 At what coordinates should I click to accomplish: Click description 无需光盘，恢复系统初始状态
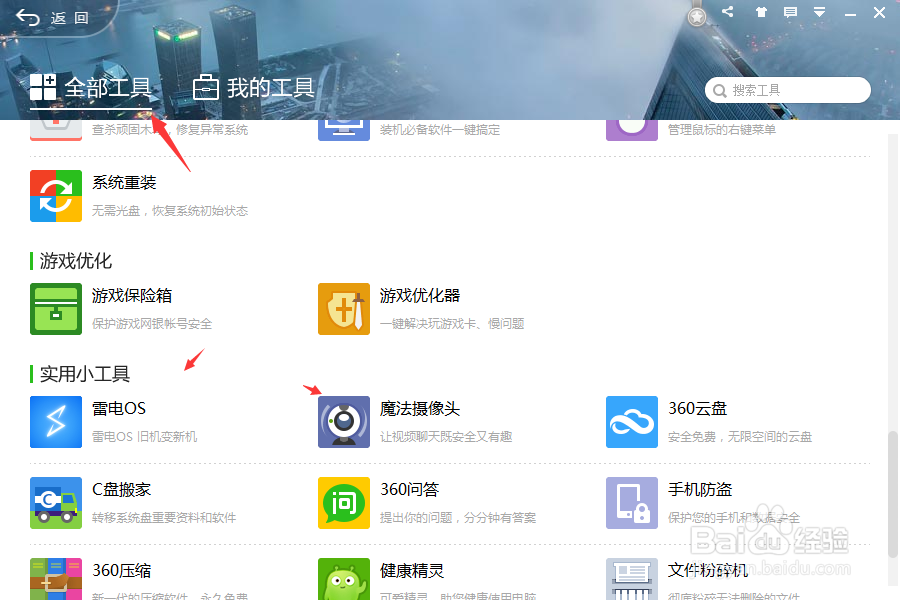(170, 211)
